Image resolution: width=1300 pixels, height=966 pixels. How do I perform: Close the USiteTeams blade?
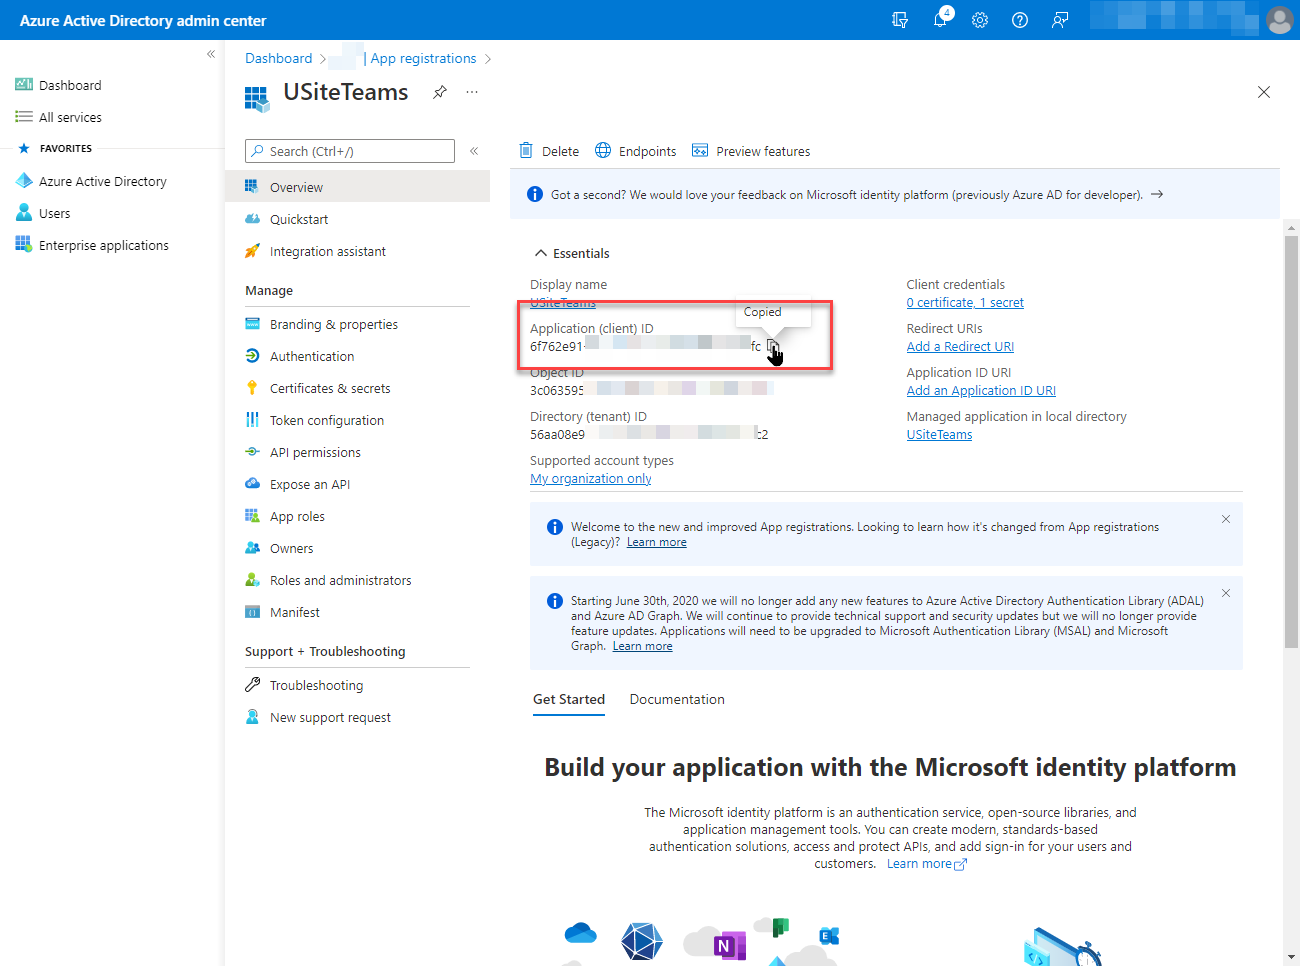tap(1264, 92)
